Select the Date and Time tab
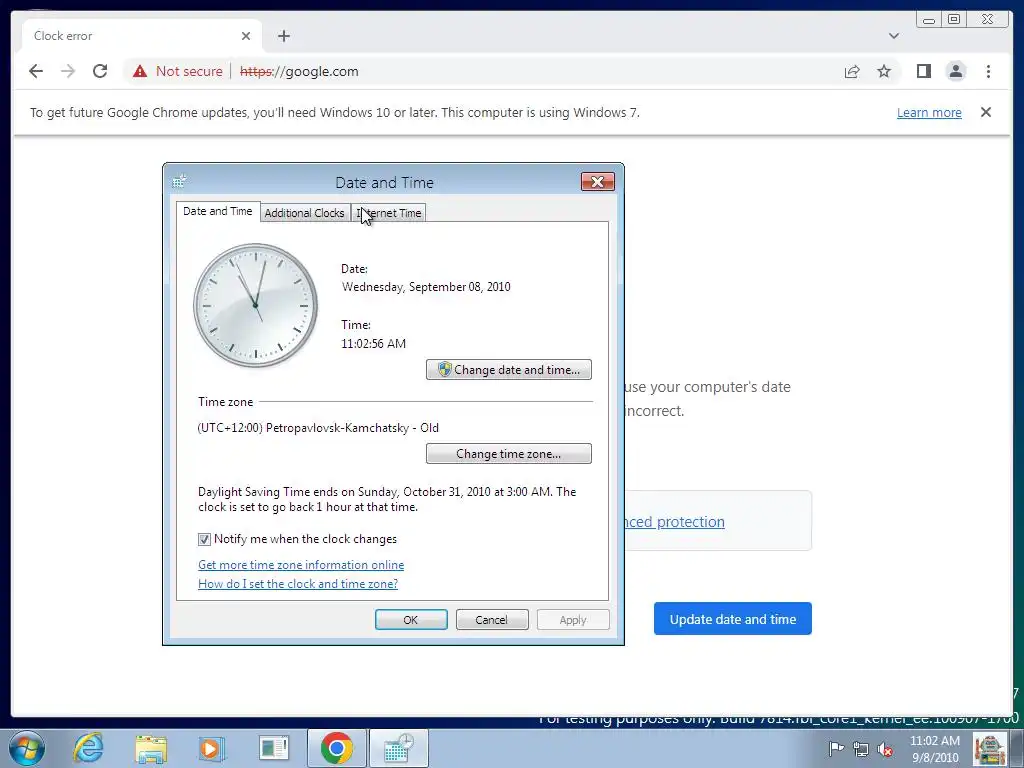Screen dimensions: 1024x768 tap(217, 211)
